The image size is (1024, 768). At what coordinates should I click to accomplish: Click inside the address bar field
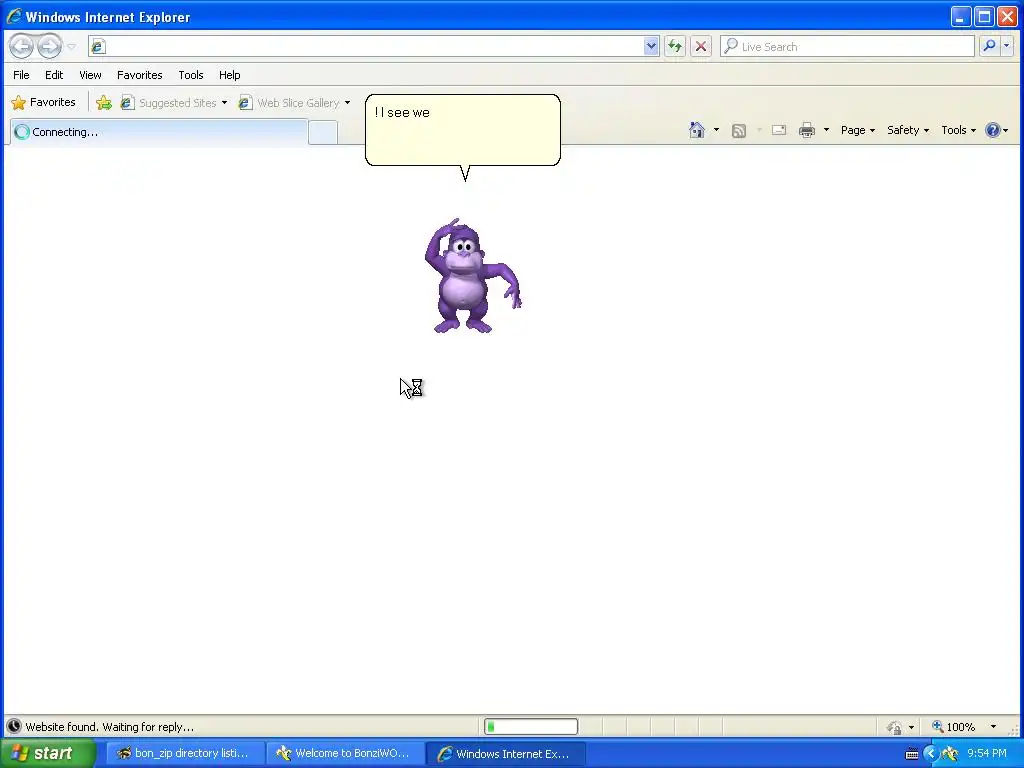[374, 46]
